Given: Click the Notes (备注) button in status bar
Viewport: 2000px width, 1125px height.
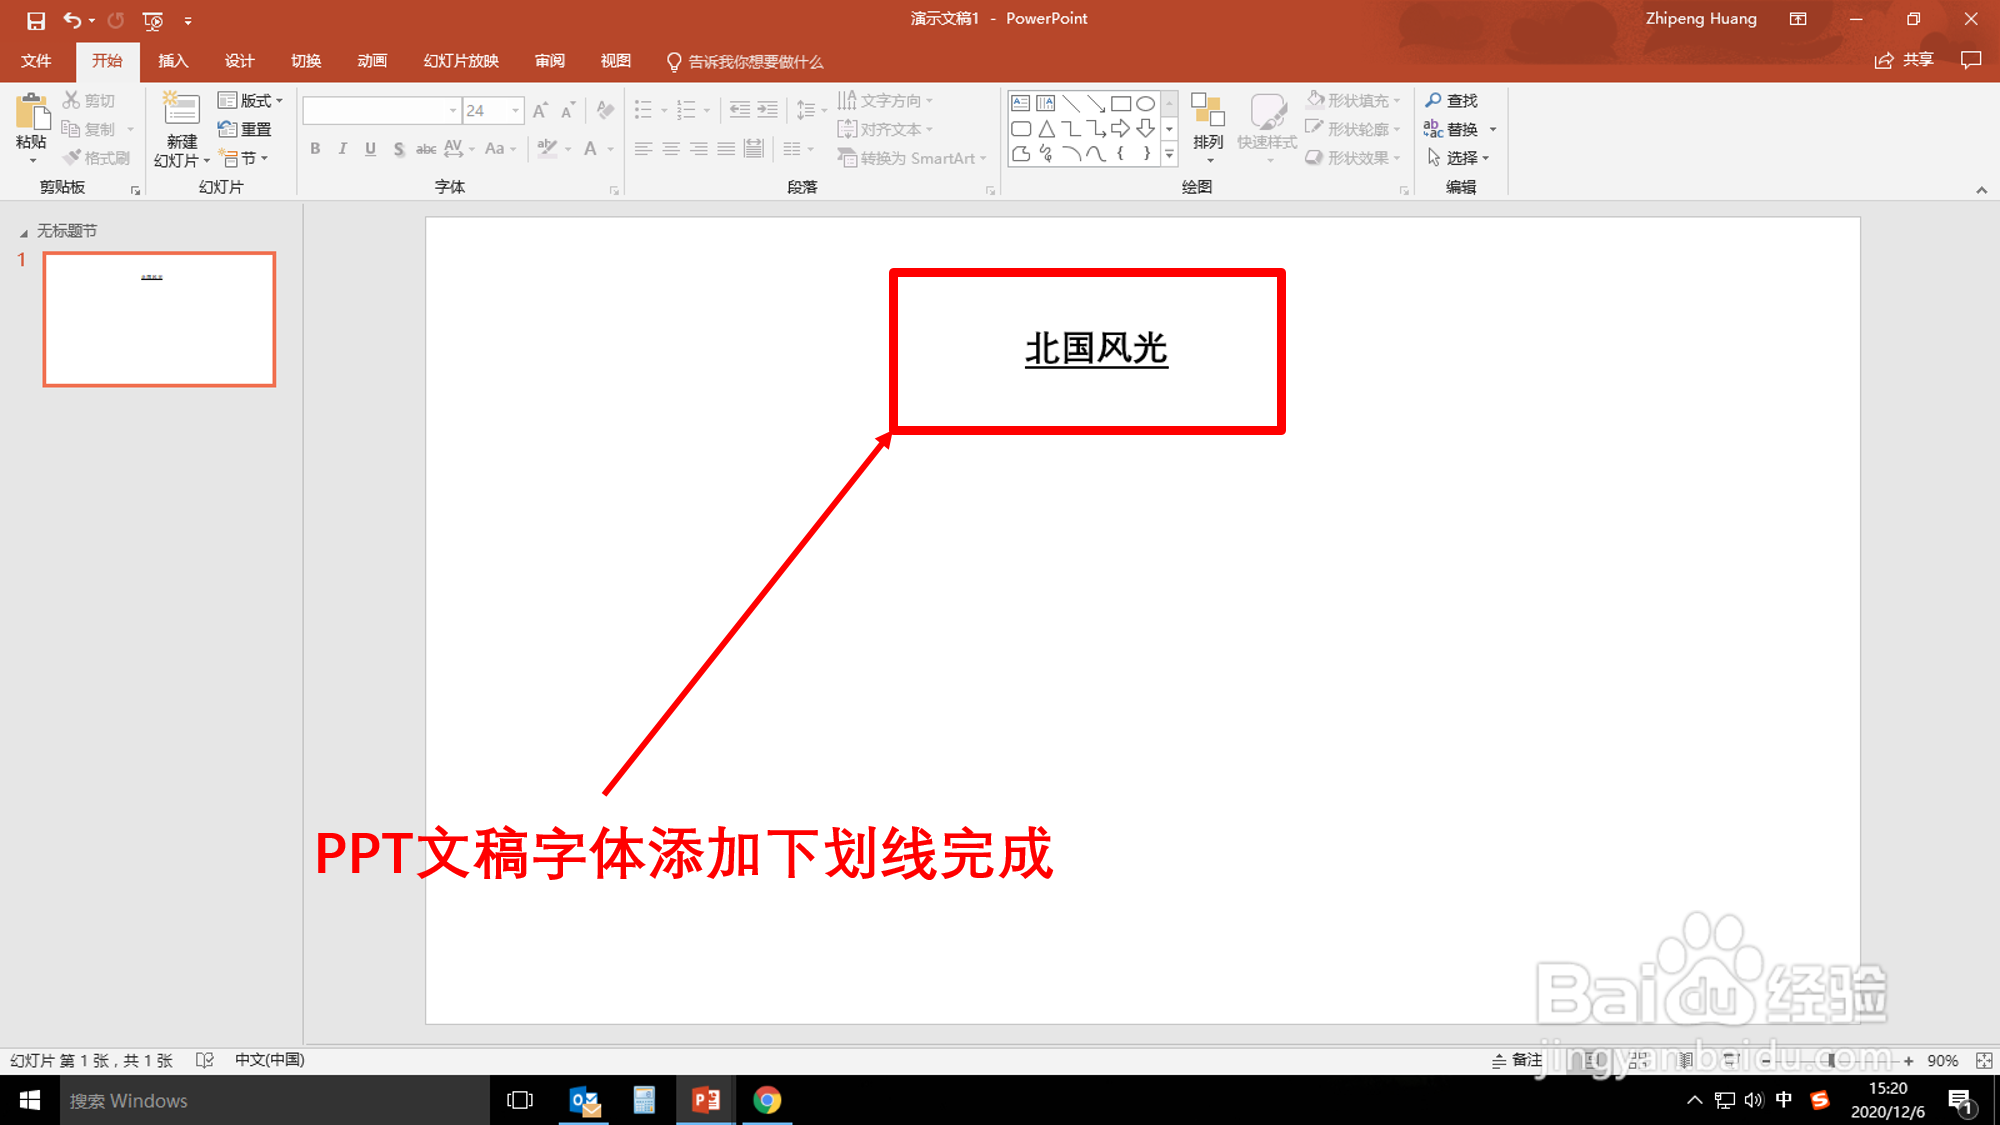Looking at the screenshot, I should tap(1517, 1060).
